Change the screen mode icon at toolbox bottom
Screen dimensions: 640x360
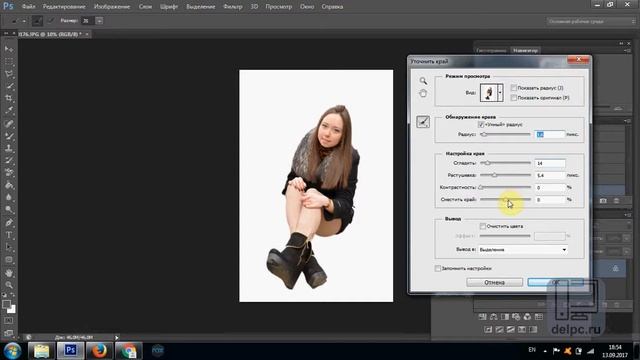click(x=9, y=333)
